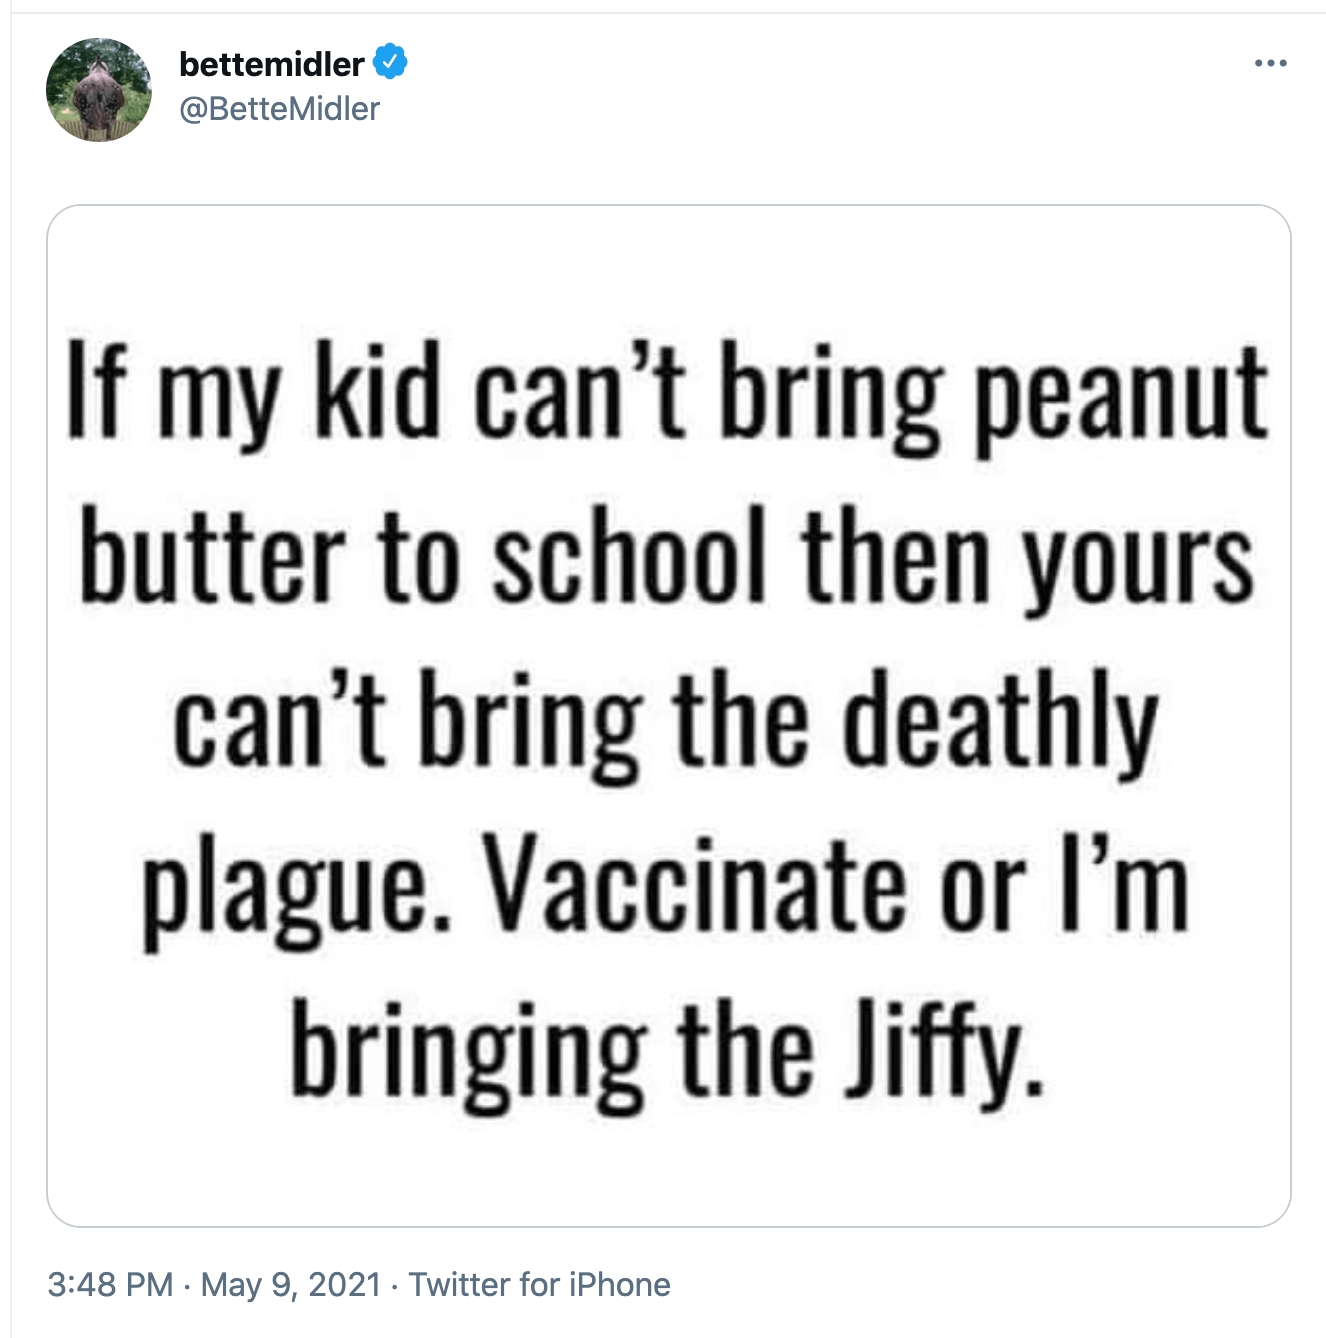Click the word 'school' in the meme
This screenshot has width=1326, height=1338.
tap(630, 557)
